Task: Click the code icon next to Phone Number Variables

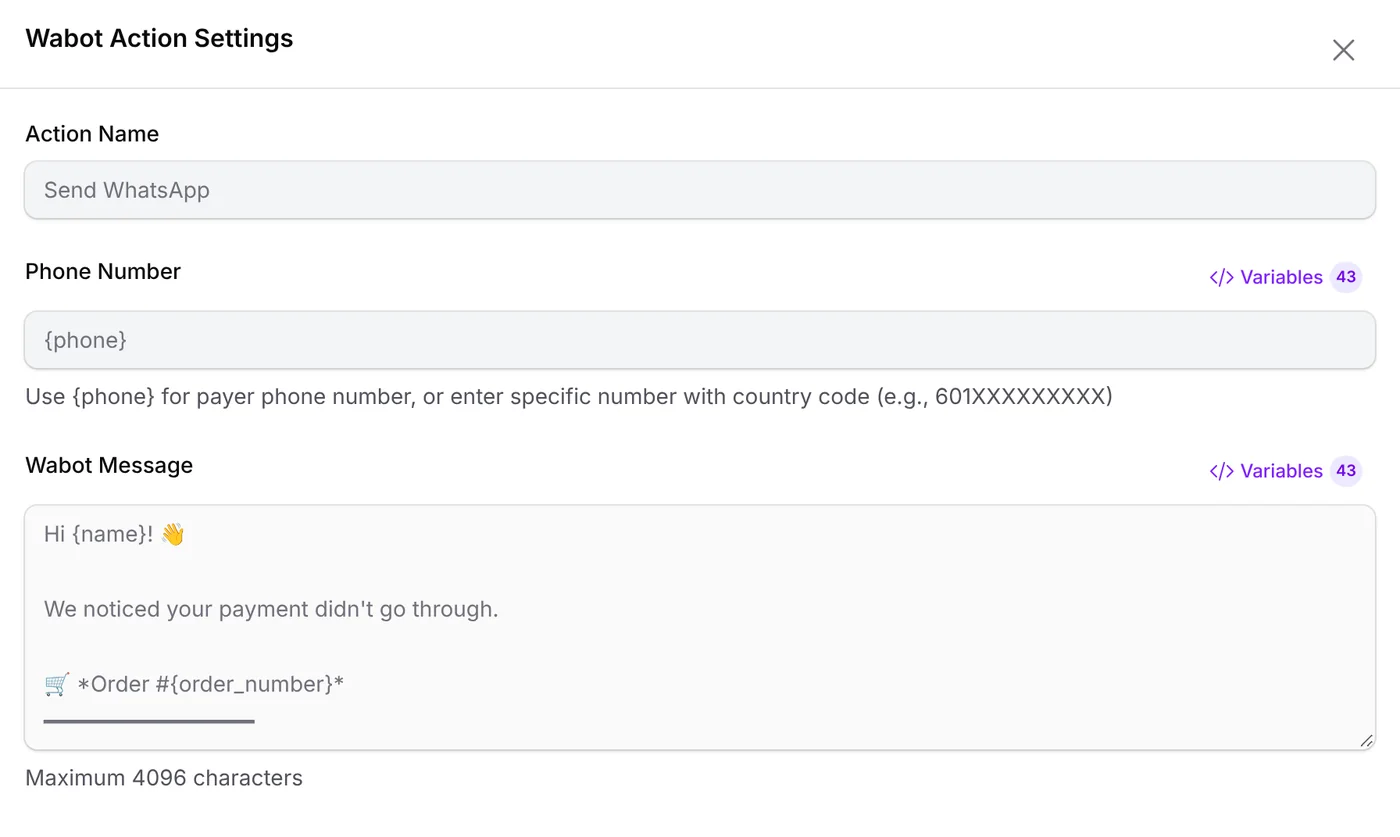Action: click(x=1221, y=277)
